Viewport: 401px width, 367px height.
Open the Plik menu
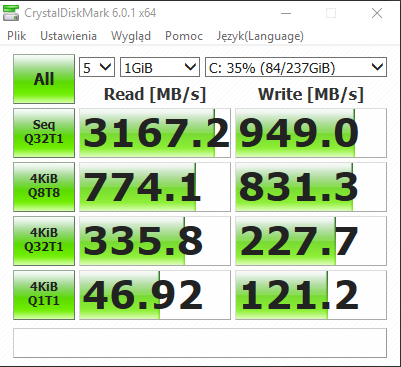pos(16,36)
